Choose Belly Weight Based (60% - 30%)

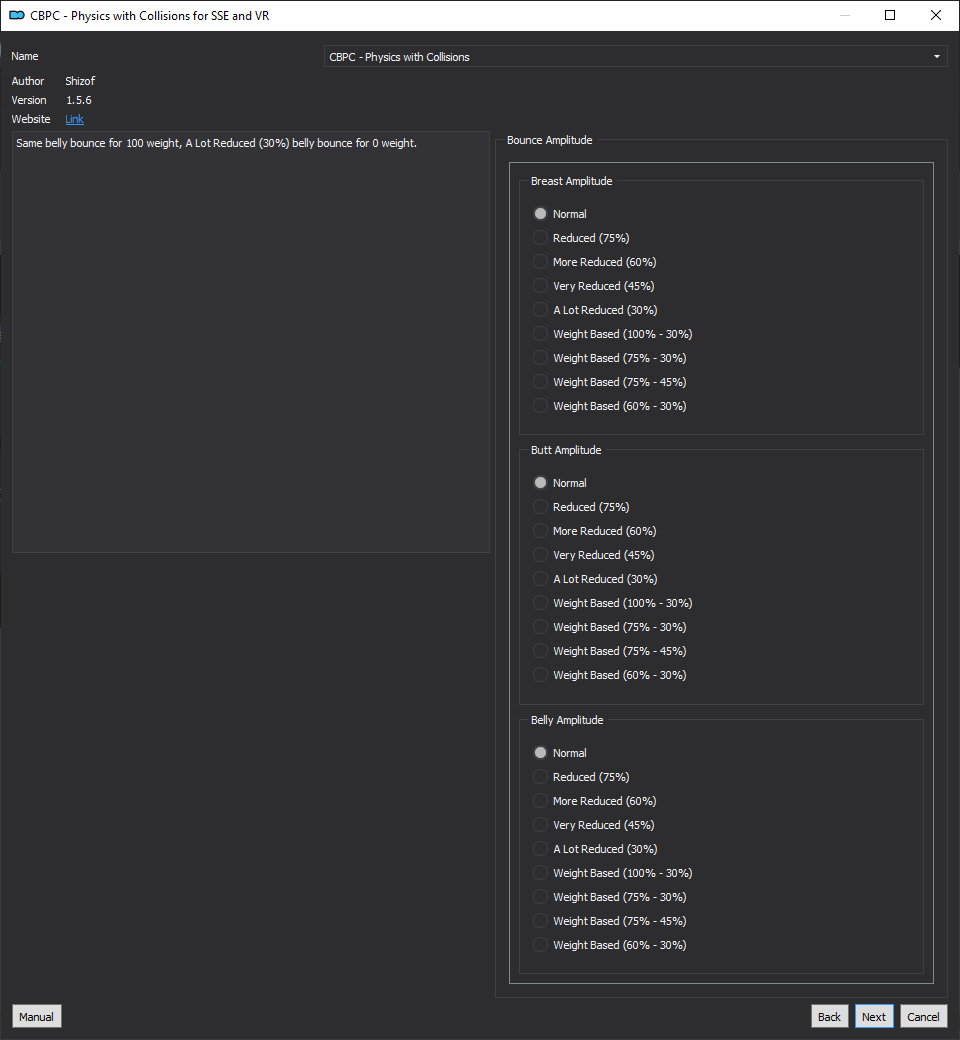point(610,945)
